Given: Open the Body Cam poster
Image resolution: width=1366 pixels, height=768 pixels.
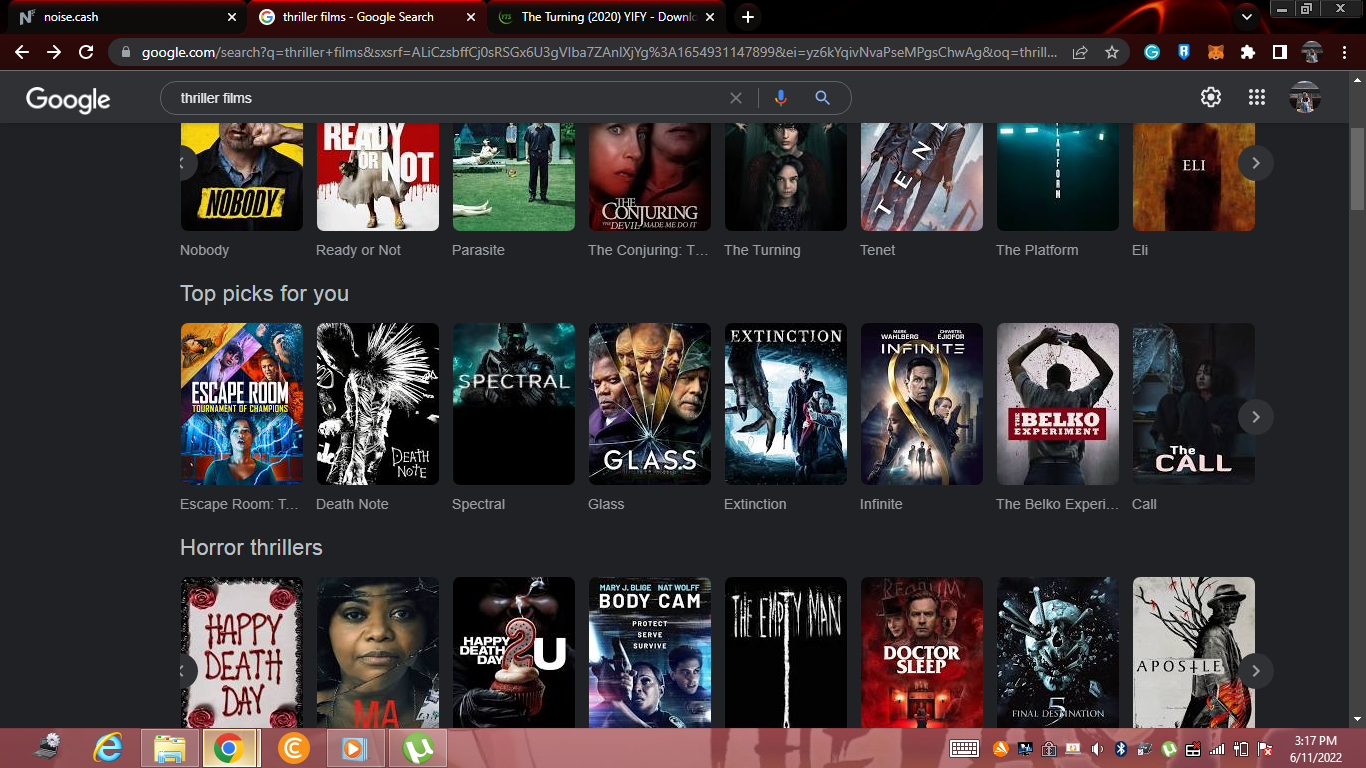Looking at the screenshot, I should (650, 652).
